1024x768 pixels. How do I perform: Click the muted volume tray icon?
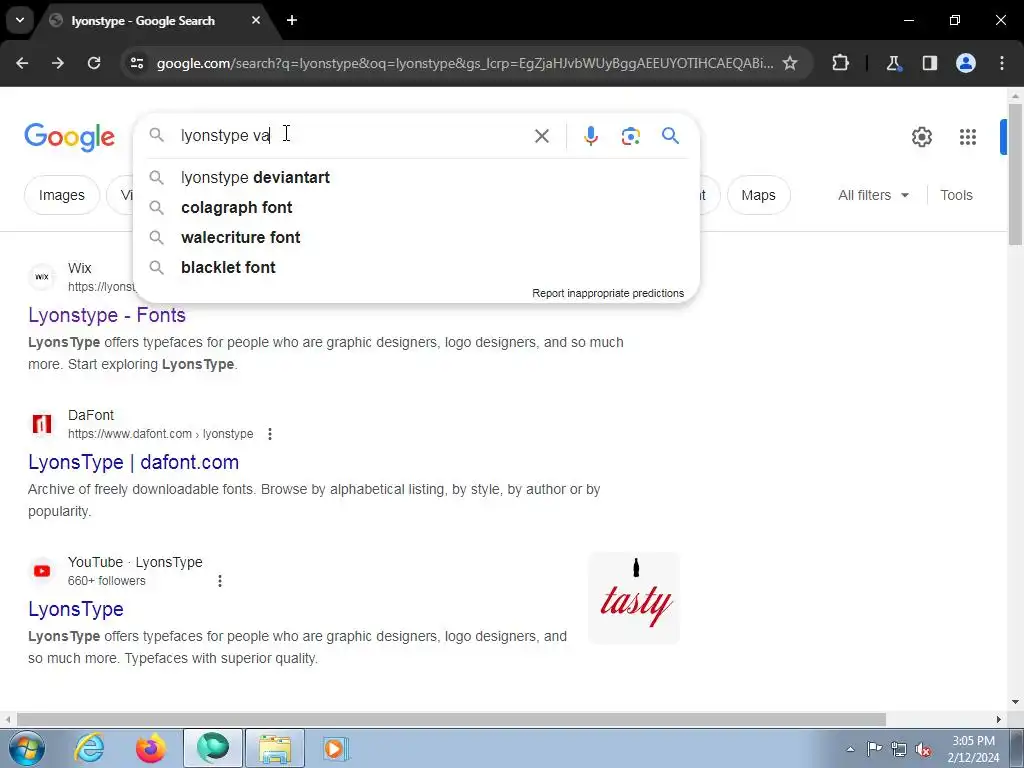coord(923,749)
